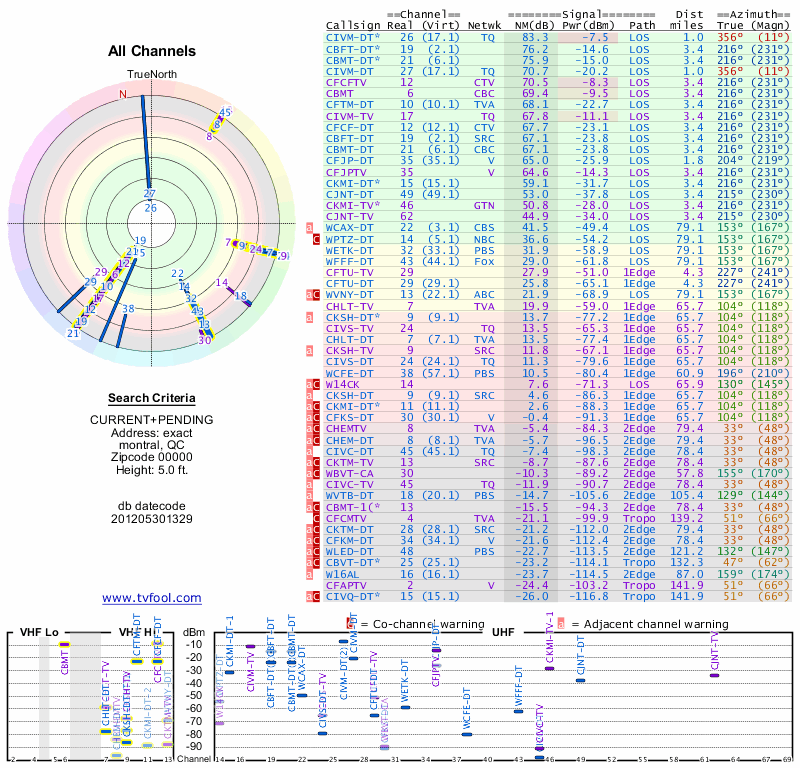
Task: Click the NBC network label
Action: click(484, 239)
